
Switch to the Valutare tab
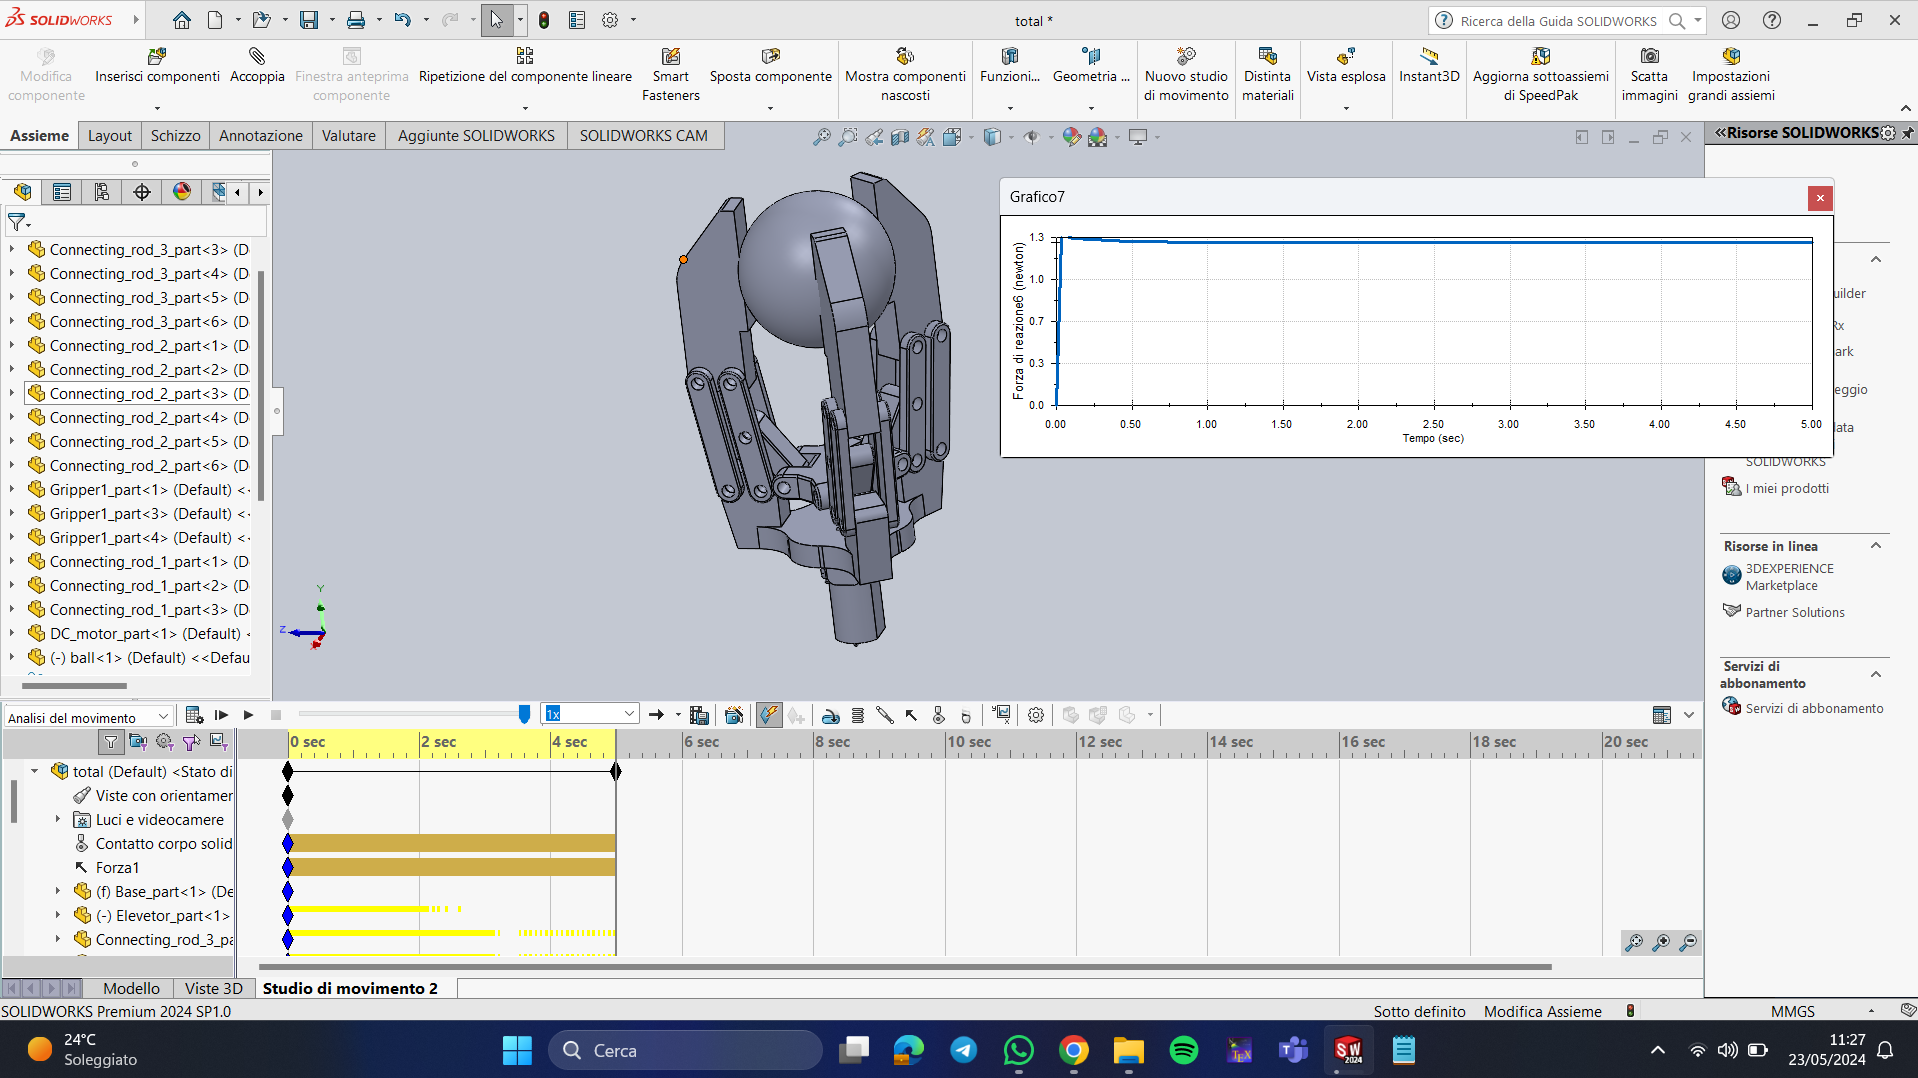(x=349, y=136)
